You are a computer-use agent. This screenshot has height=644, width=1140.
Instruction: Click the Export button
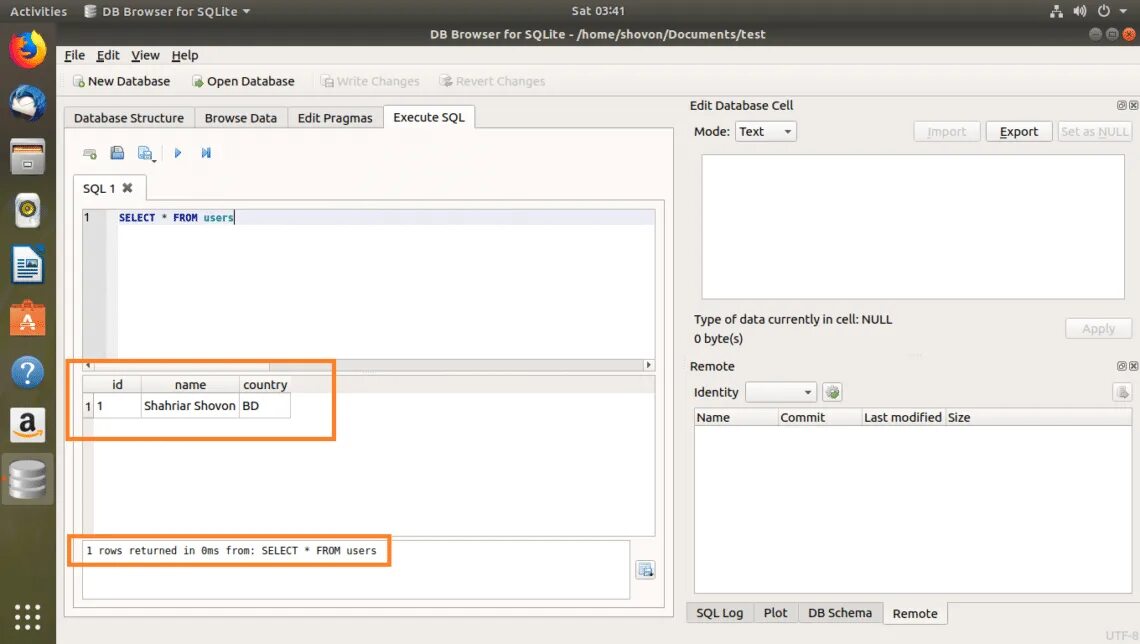tap(1019, 132)
